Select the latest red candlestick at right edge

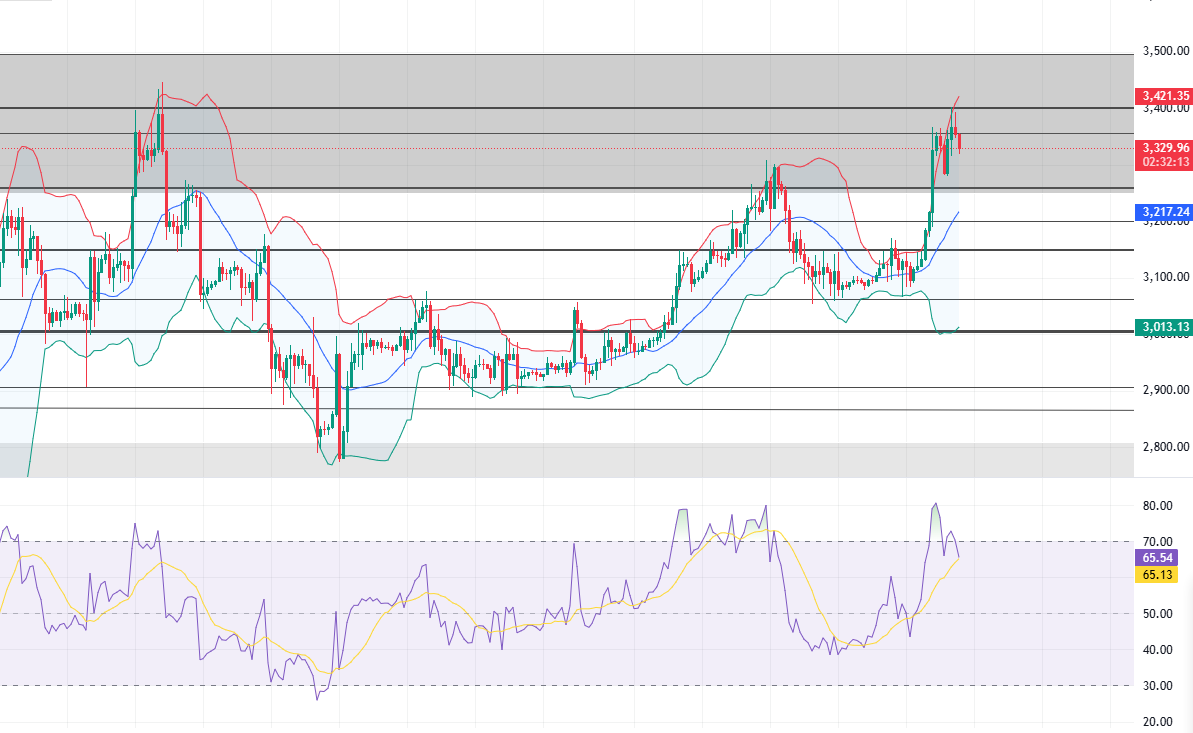click(x=960, y=142)
